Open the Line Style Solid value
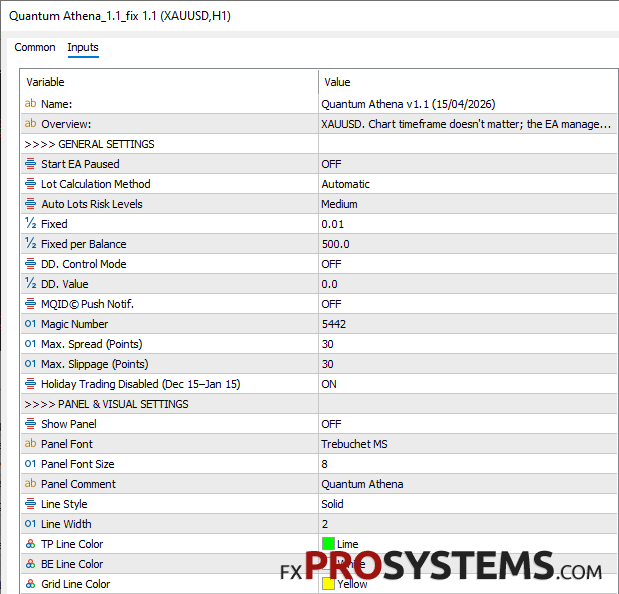The image size is (619, 594). [x=468, y=504]
